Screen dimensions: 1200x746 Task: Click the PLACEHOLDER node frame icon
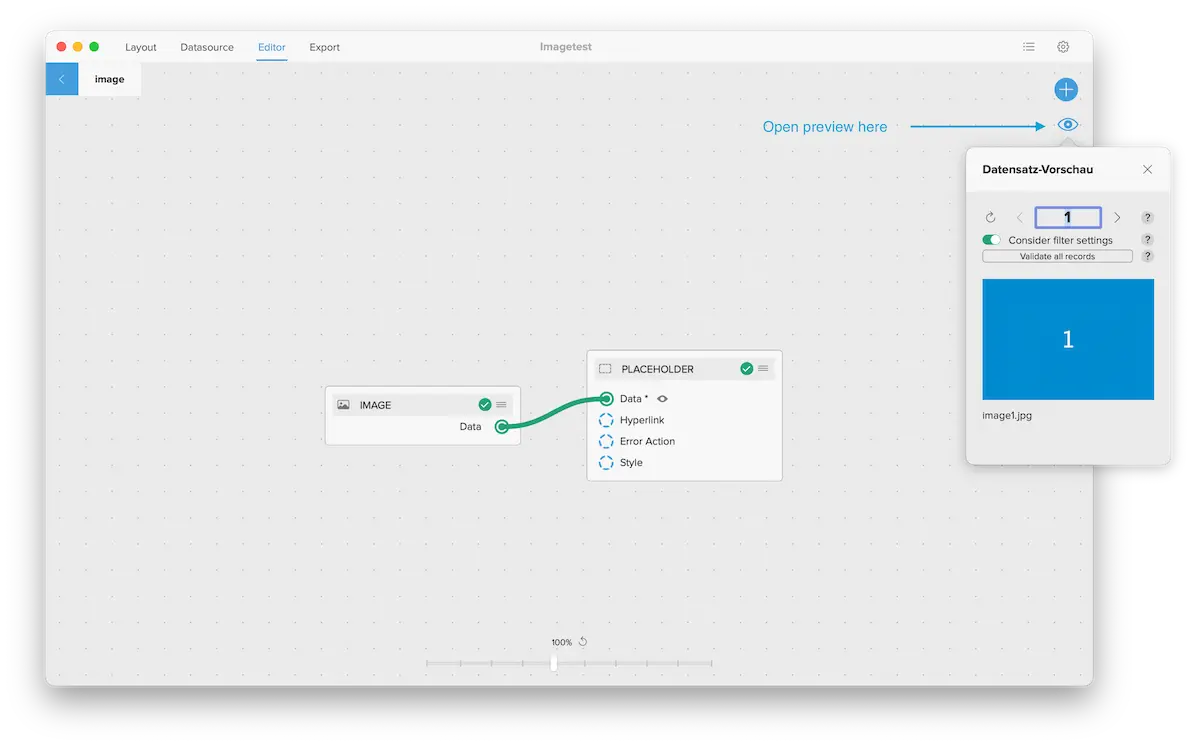pyautogui.click(x=605, y=369)
